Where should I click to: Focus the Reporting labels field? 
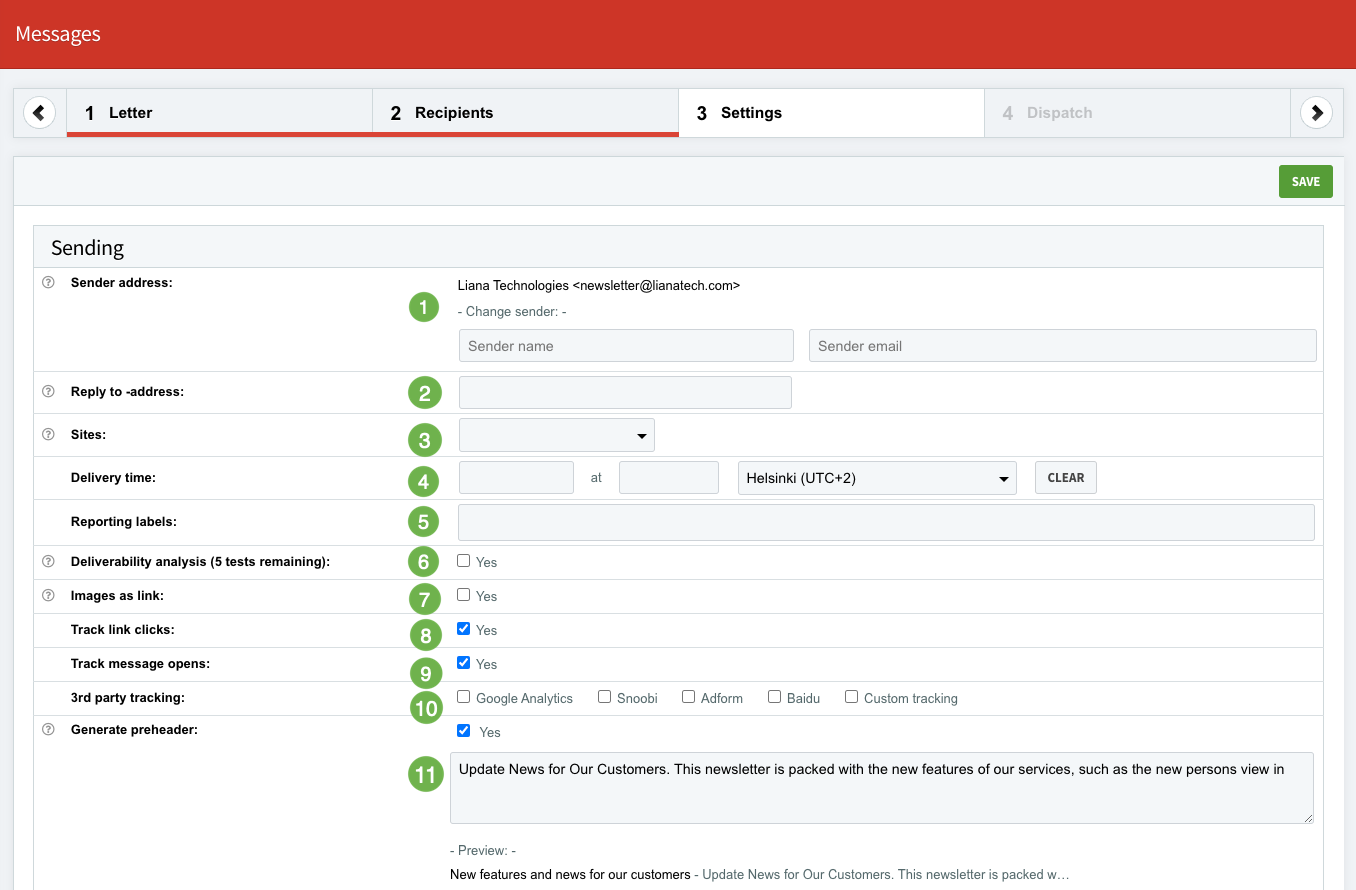point(886,523)
